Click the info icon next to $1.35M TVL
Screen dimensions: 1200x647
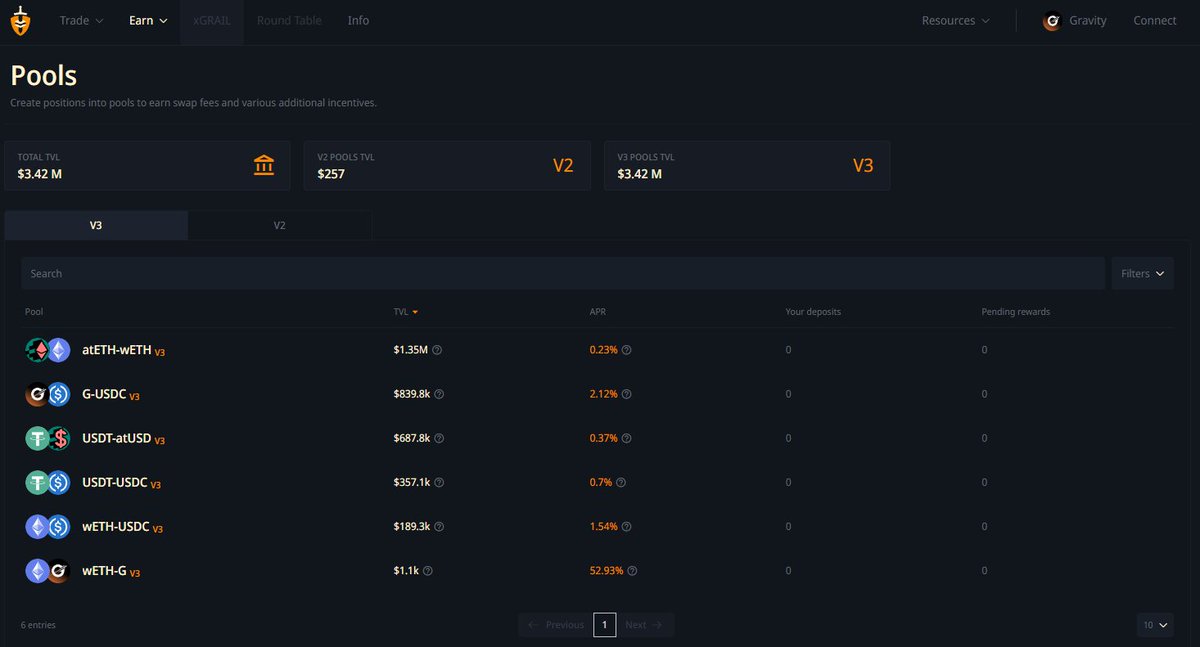(437, 350)
